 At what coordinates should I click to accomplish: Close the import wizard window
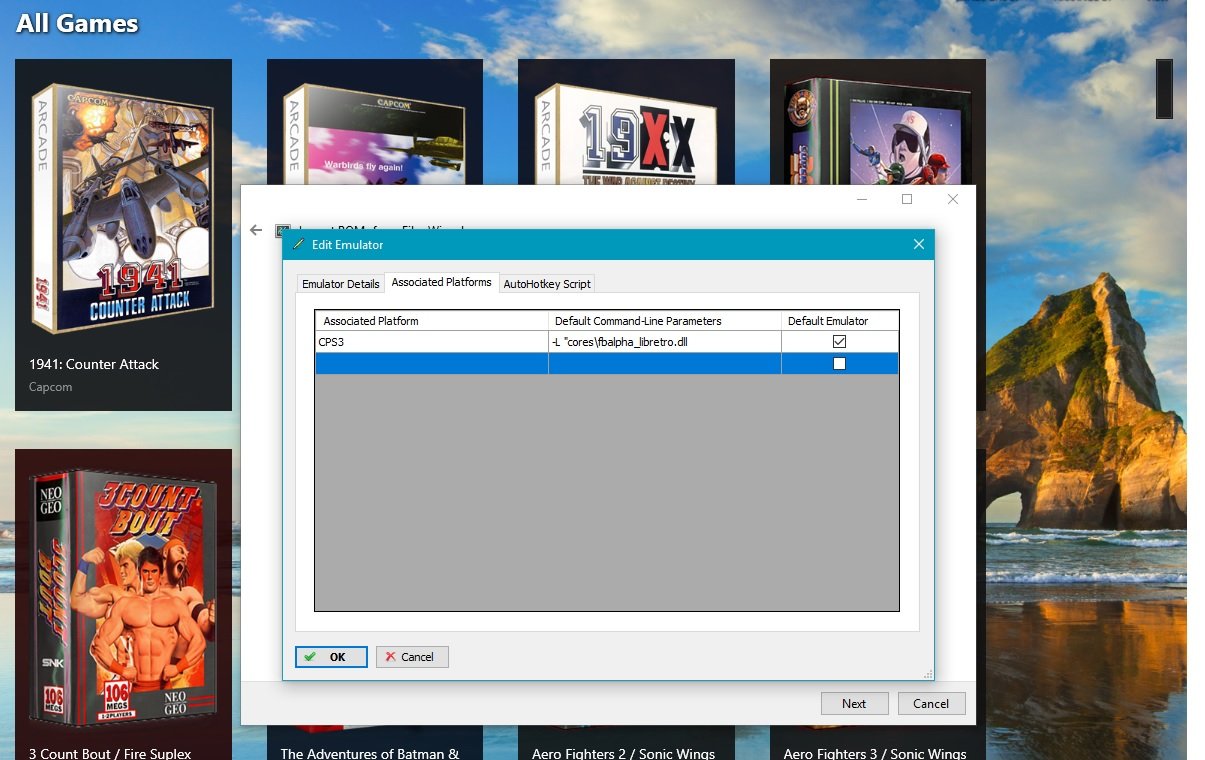tap(953, 199)
